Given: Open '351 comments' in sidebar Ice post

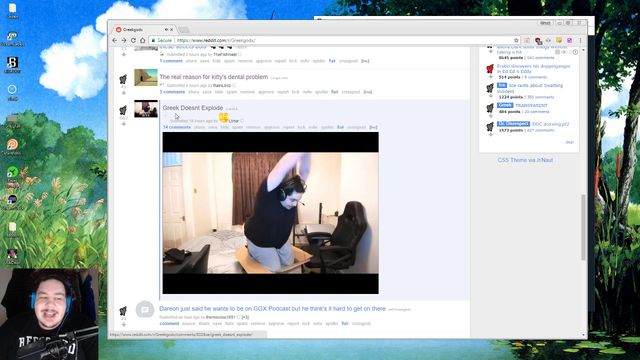Looking at the screenshot, I should [540, 97].
